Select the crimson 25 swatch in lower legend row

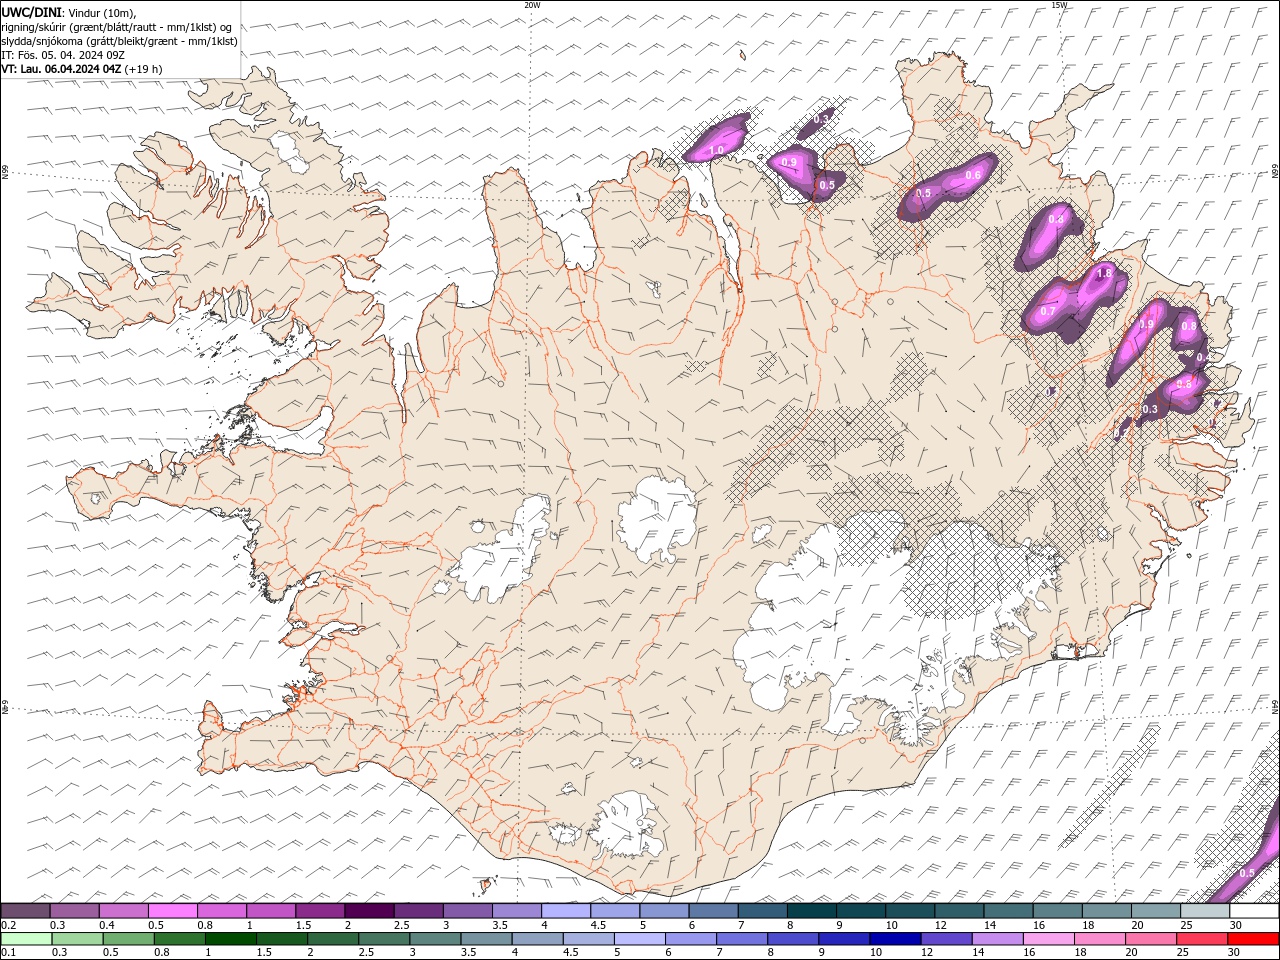[1201, 939]
